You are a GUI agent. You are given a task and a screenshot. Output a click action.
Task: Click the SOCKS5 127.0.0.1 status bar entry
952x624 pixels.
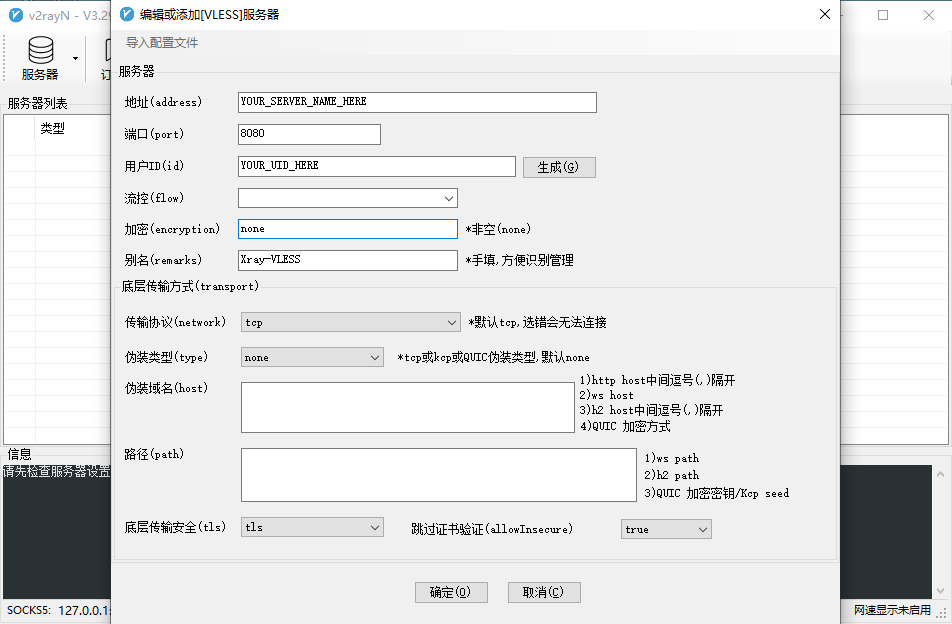[x=58, y=610]
